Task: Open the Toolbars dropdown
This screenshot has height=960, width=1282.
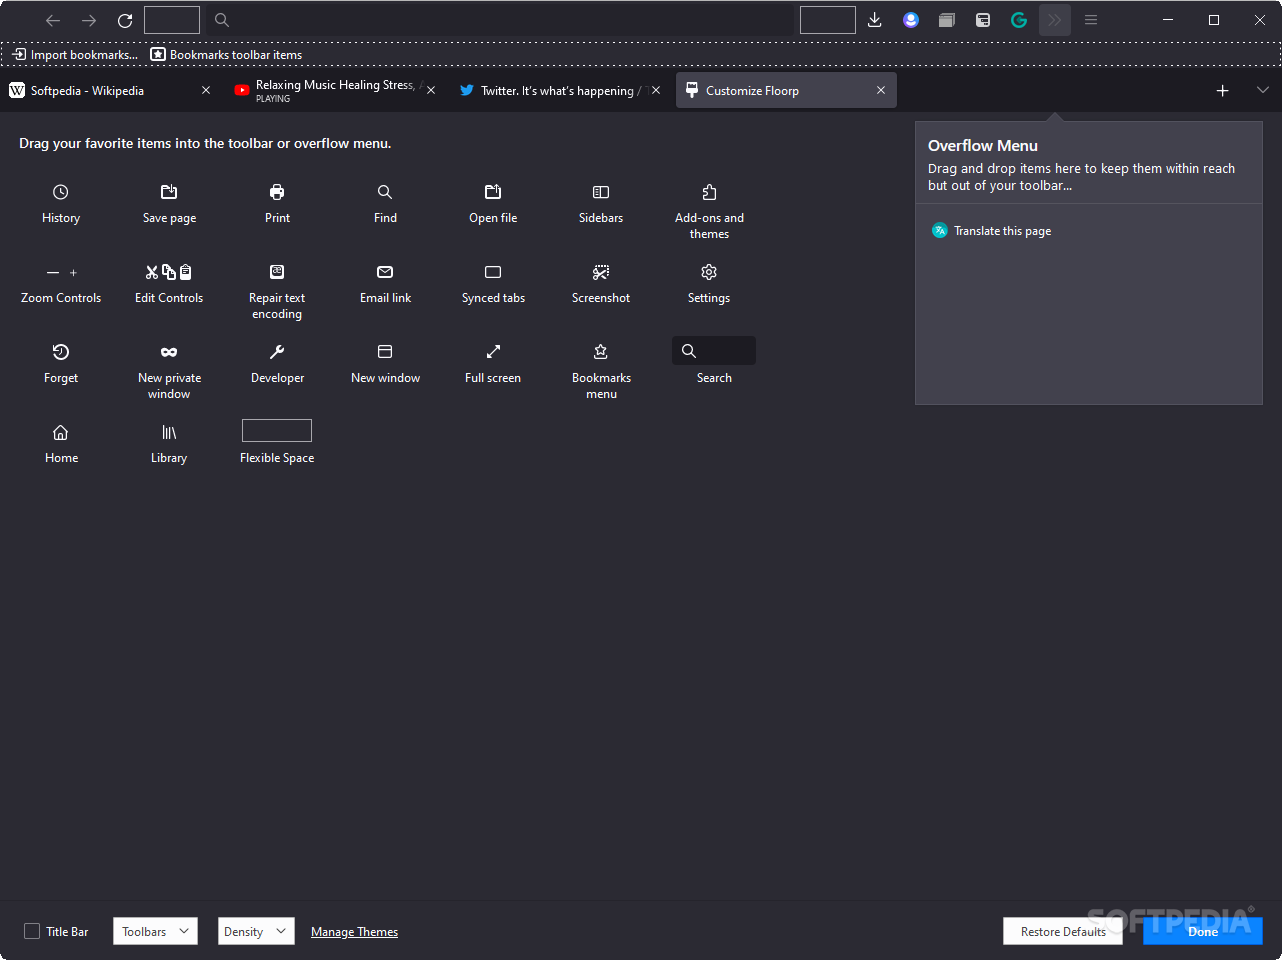Action: tap(155, 931)
